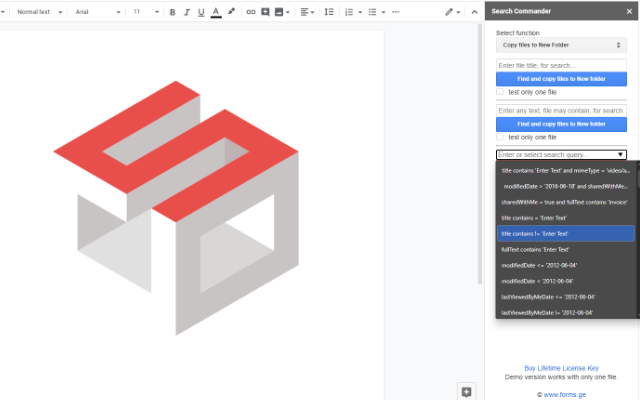The height and width of the screenshot is (400, 640).
Task: Show more toolbar options ellipsis
Action: pos(395,12)
